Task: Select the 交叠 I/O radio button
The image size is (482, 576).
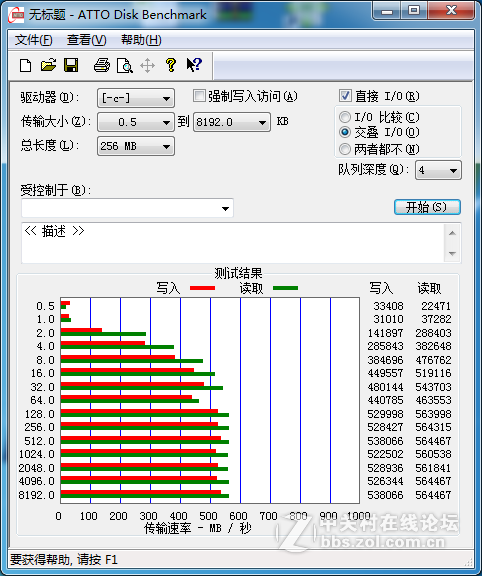Action: tap(345, 132)
